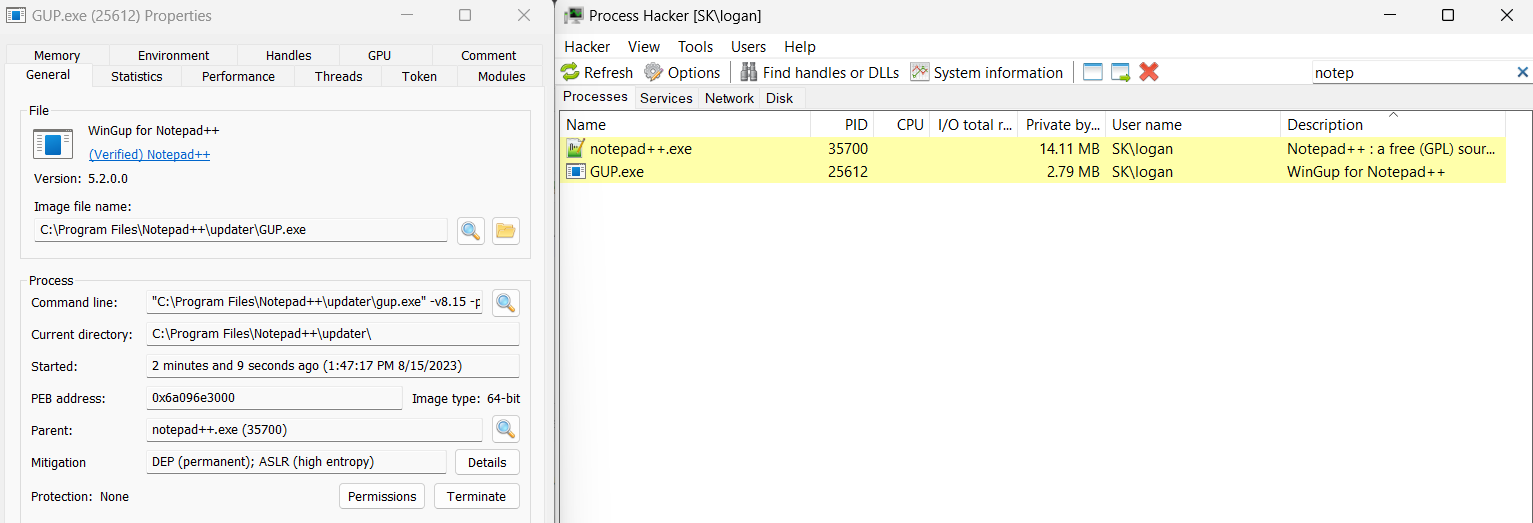Clear the search box with the X icon
This screenshot has height=523, width=1533.
(x=1523, y=72)
